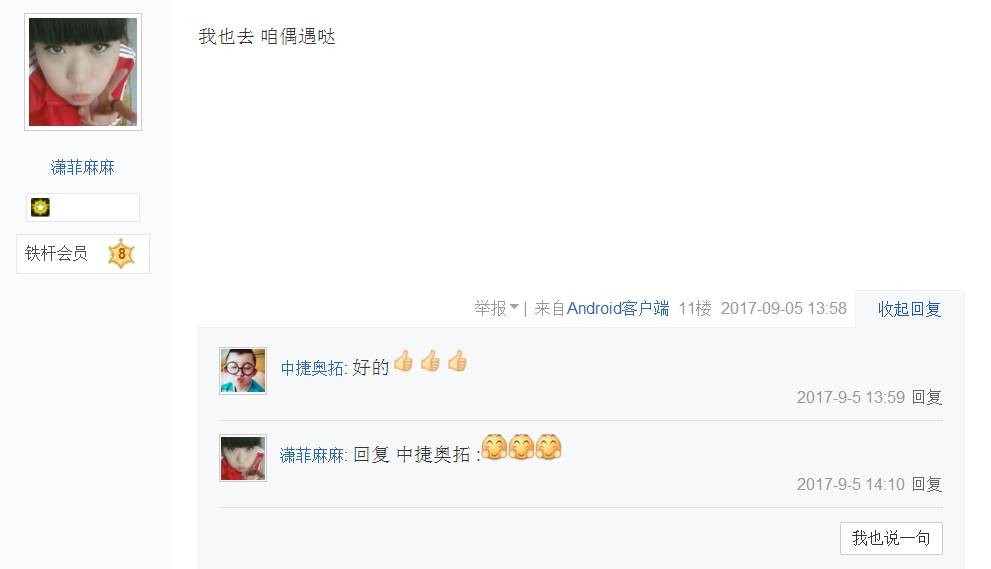This screenshot has height=569, width=991.
Task: Reply to the 14:10 comment
Action: coord(927,484)
